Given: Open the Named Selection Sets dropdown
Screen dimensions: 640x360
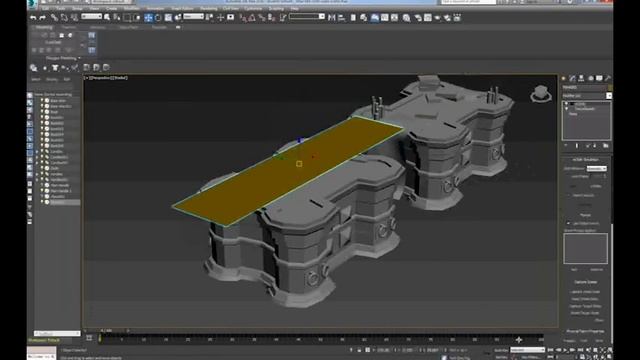Looking at the screenshot, I should [x=307, y=16].
